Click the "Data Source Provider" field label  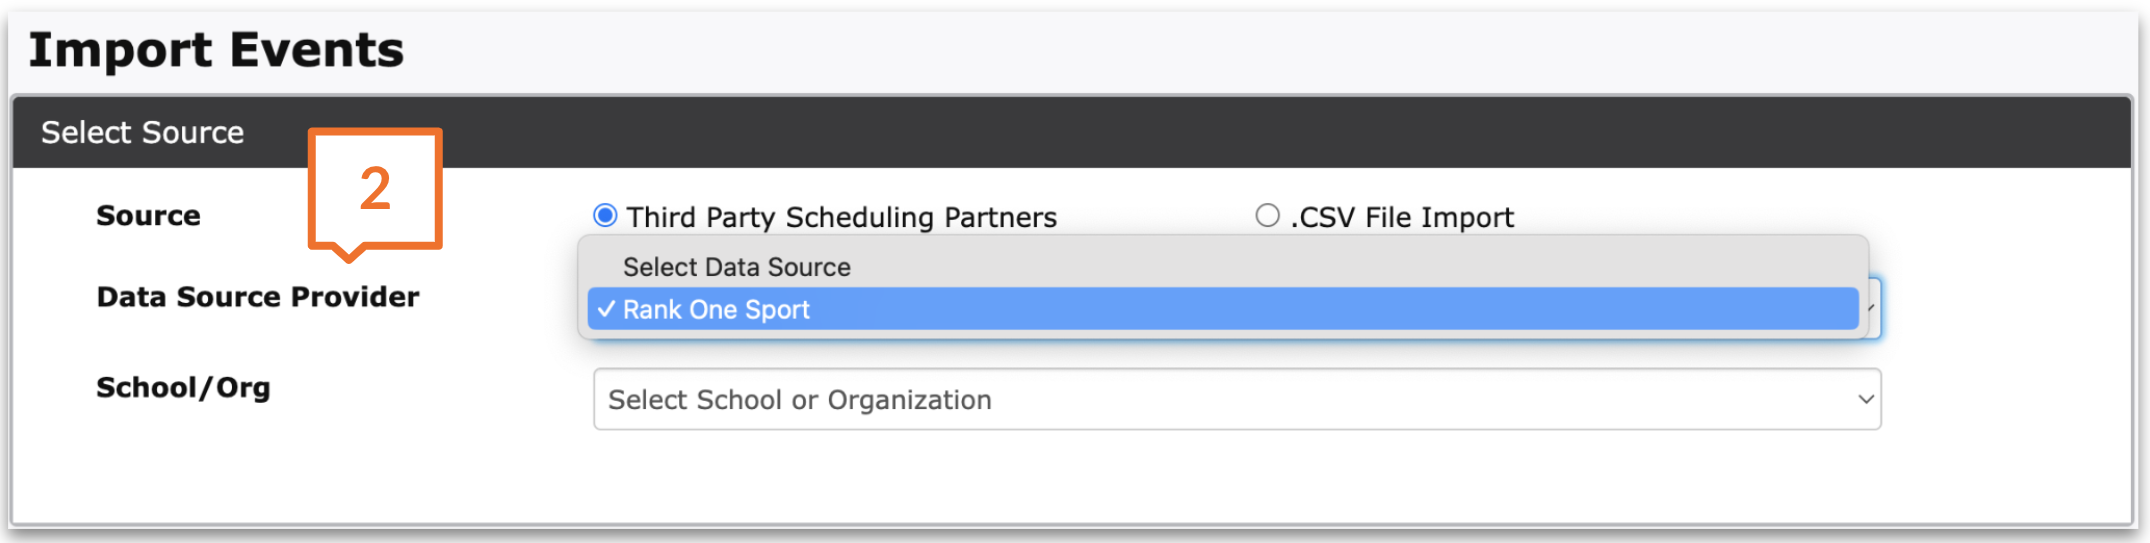point(258,297)
